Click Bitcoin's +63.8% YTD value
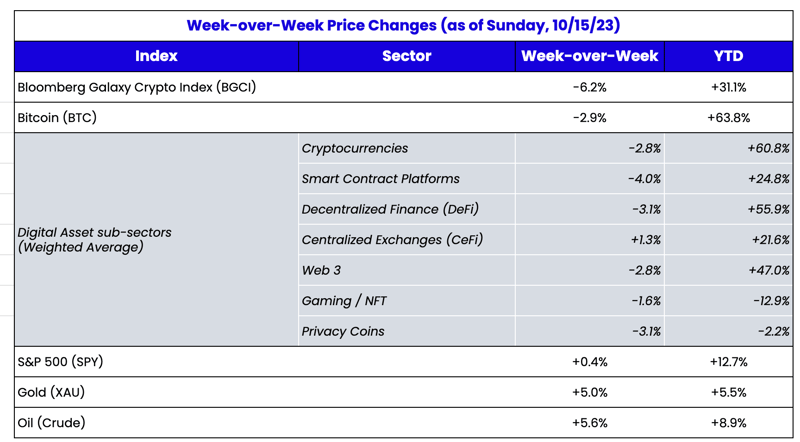This screenshot has width=800, height=442. [x=728, y=118]
